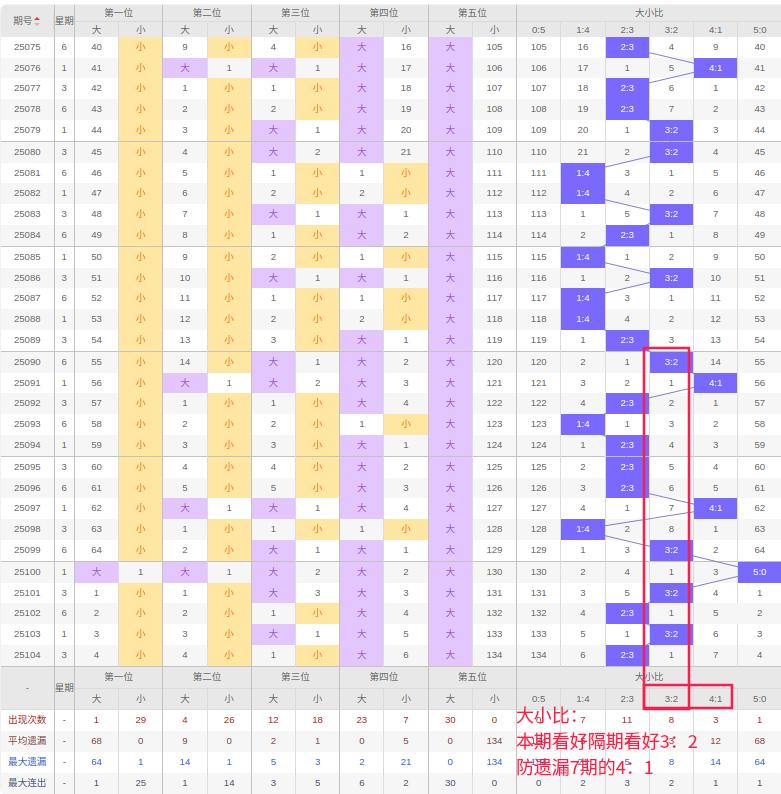Click highlighted 2:3 cell in row 25104
The image size is (781, 794).
point(627,655)
